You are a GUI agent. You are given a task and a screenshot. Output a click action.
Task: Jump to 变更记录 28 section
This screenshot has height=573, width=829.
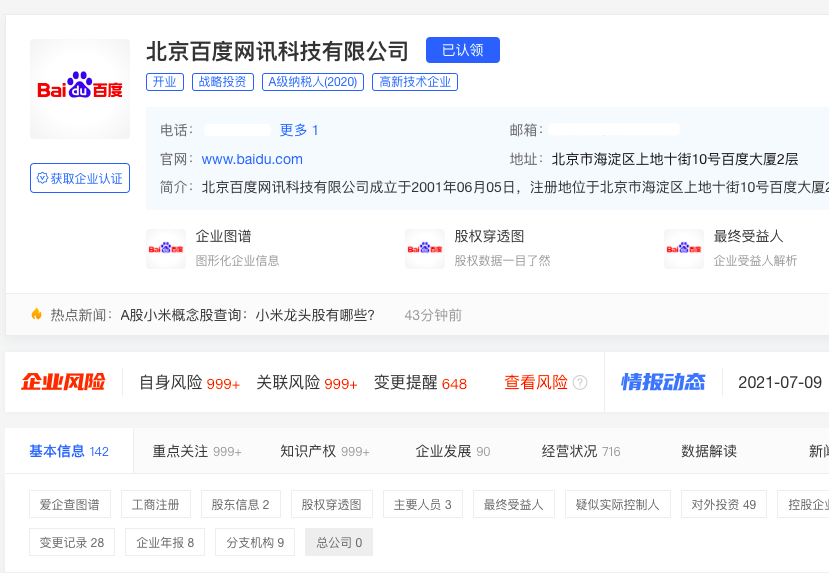coord(72,542)
